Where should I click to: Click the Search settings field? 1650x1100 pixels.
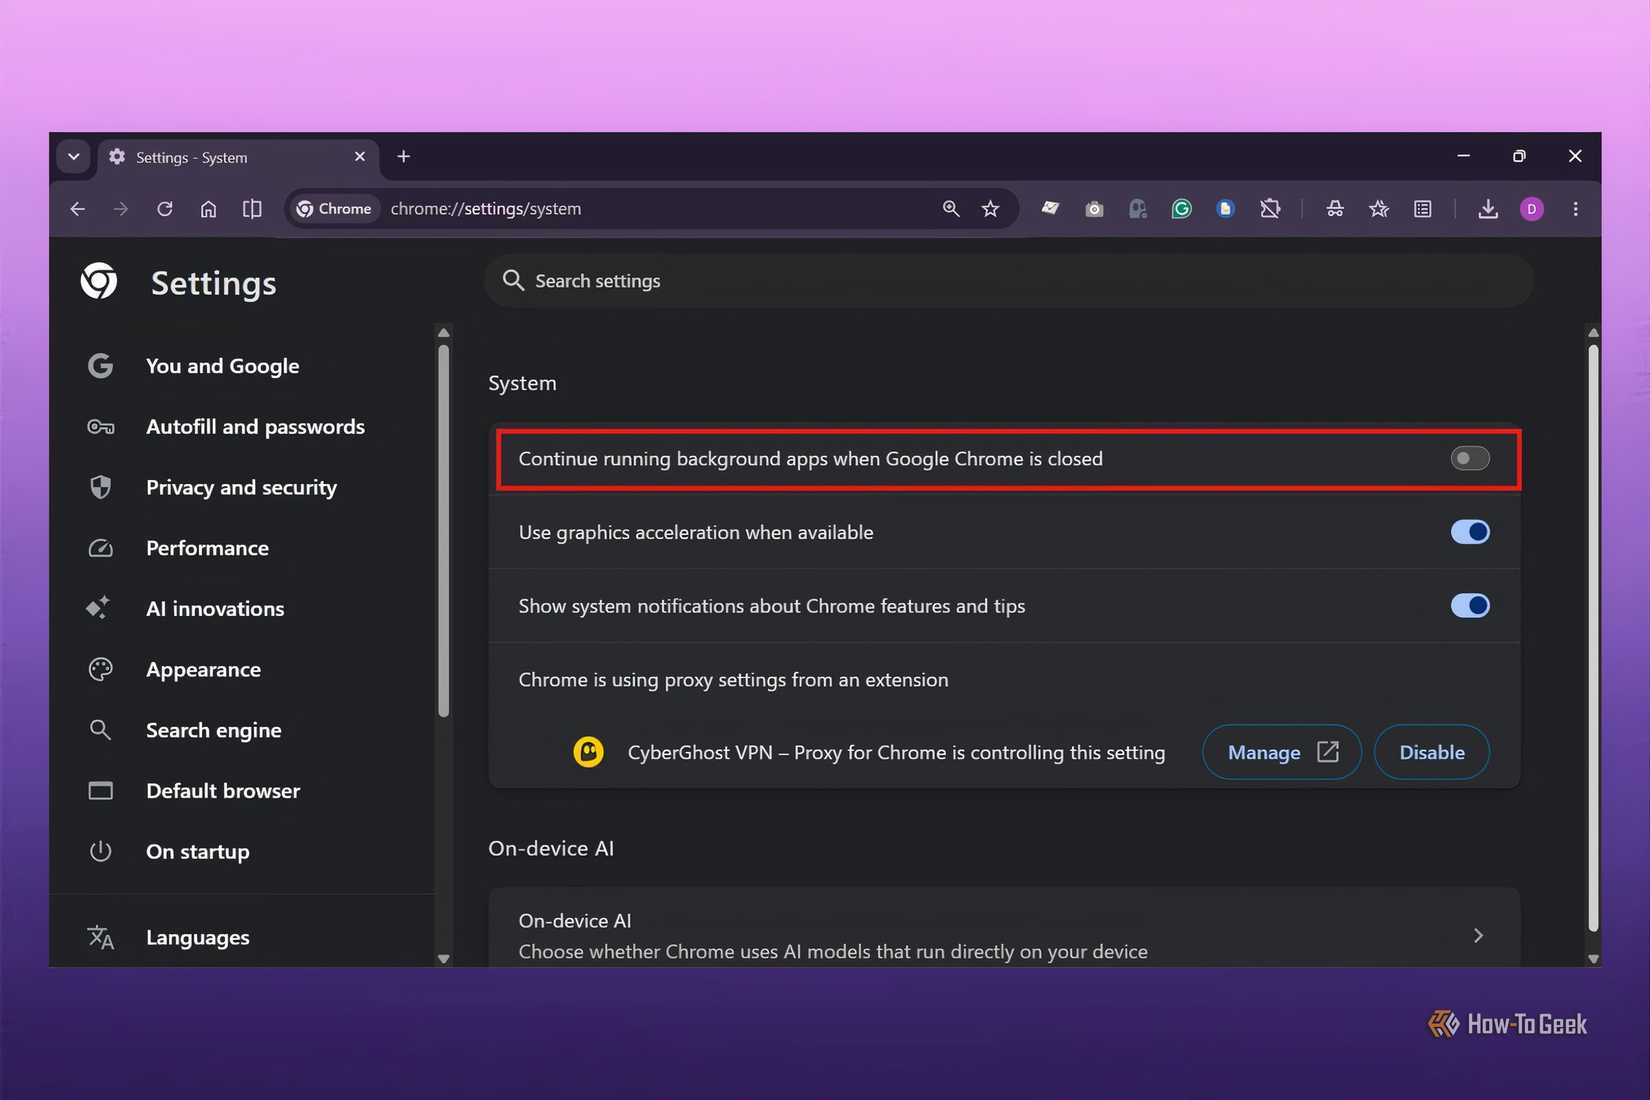click(x=1009, y=281)
